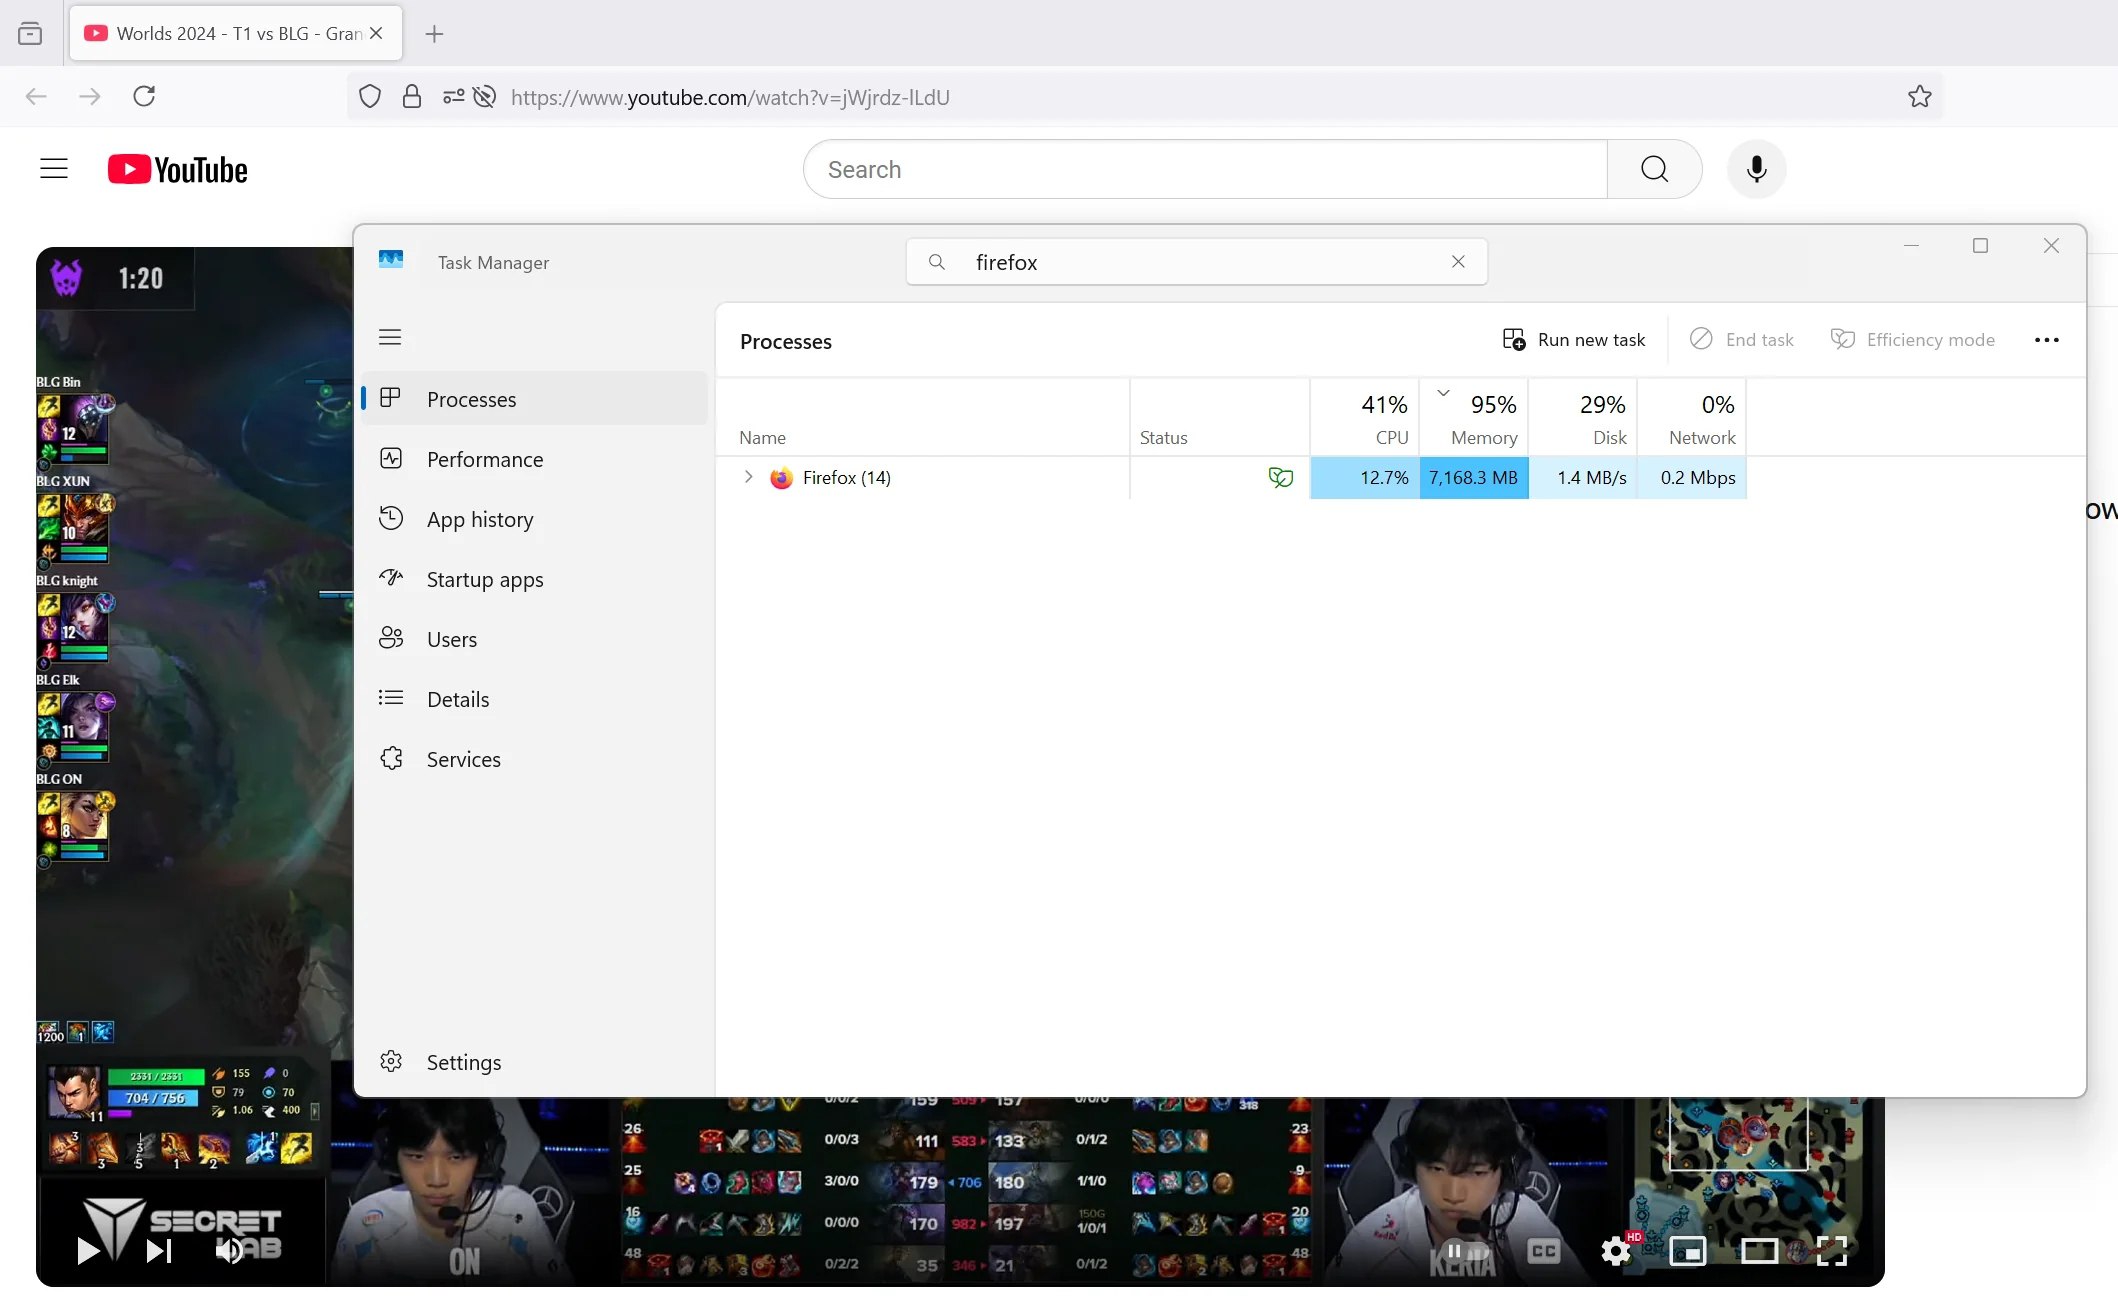Clear the firefox search text in Task Manager

(x=1458, y=262)
